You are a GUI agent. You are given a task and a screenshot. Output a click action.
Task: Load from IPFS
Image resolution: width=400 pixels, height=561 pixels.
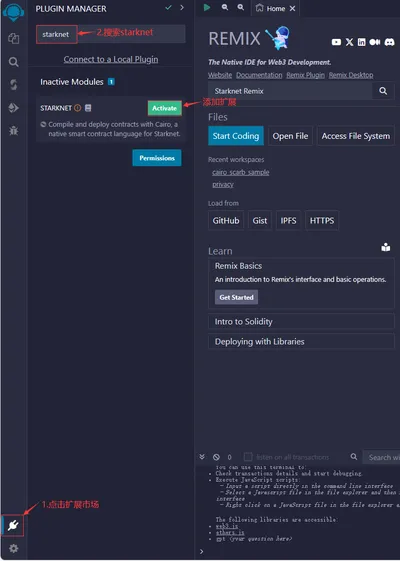[288, 220]
